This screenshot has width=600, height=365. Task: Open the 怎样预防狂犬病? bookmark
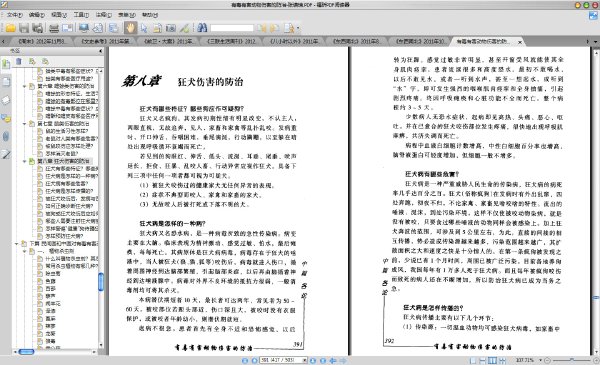[x=64, y=236]
